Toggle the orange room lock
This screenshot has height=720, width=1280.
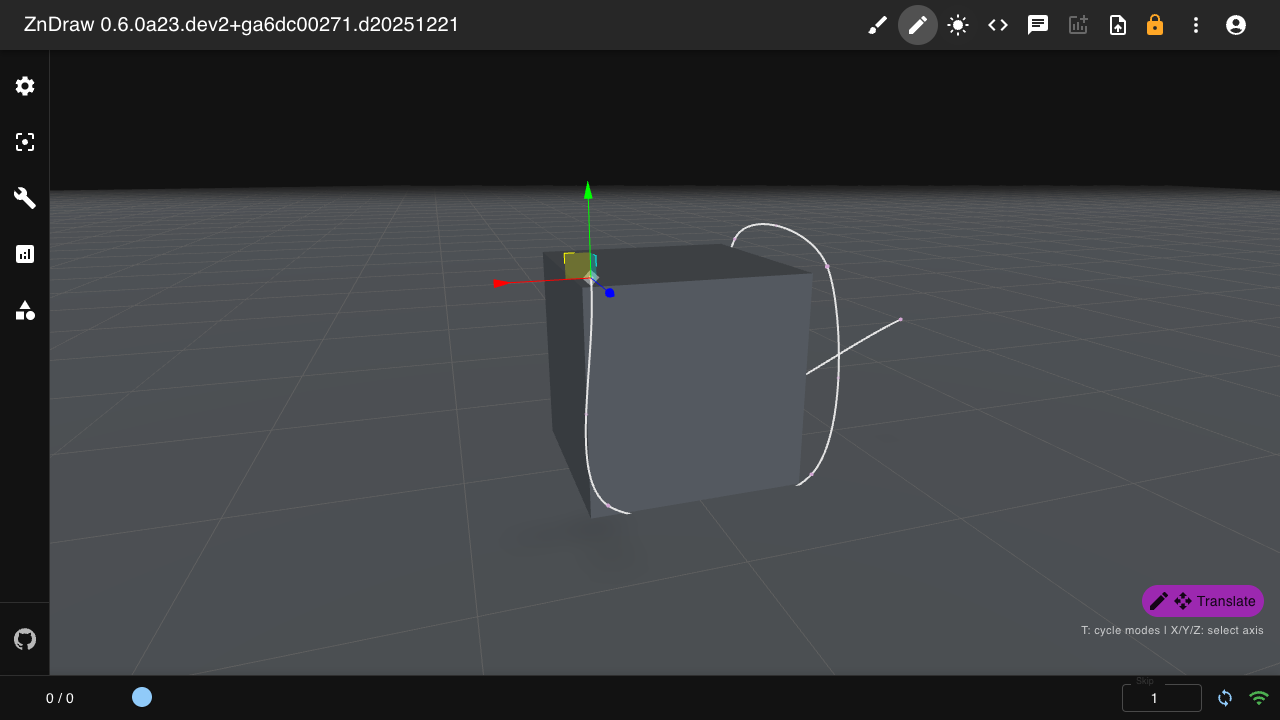pyautogui.click(x=1155, y=25)
